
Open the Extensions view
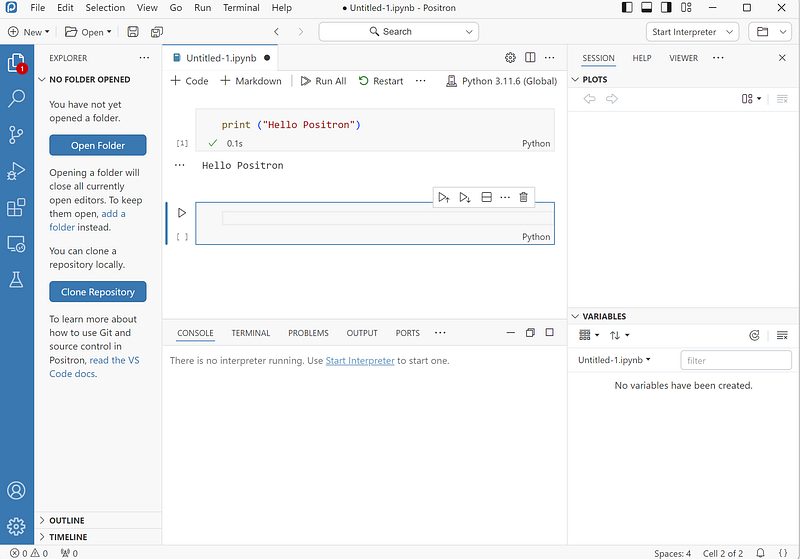16,208
